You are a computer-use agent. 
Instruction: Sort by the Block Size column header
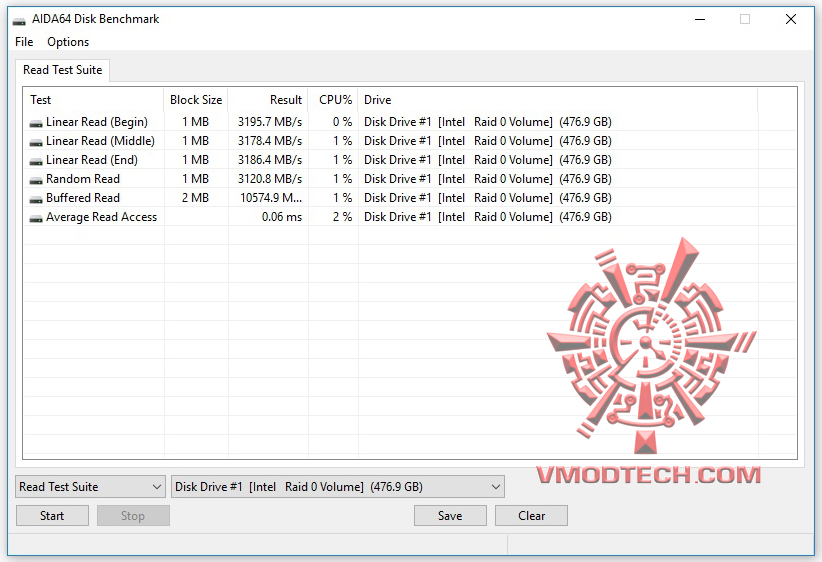coord(196,100)
